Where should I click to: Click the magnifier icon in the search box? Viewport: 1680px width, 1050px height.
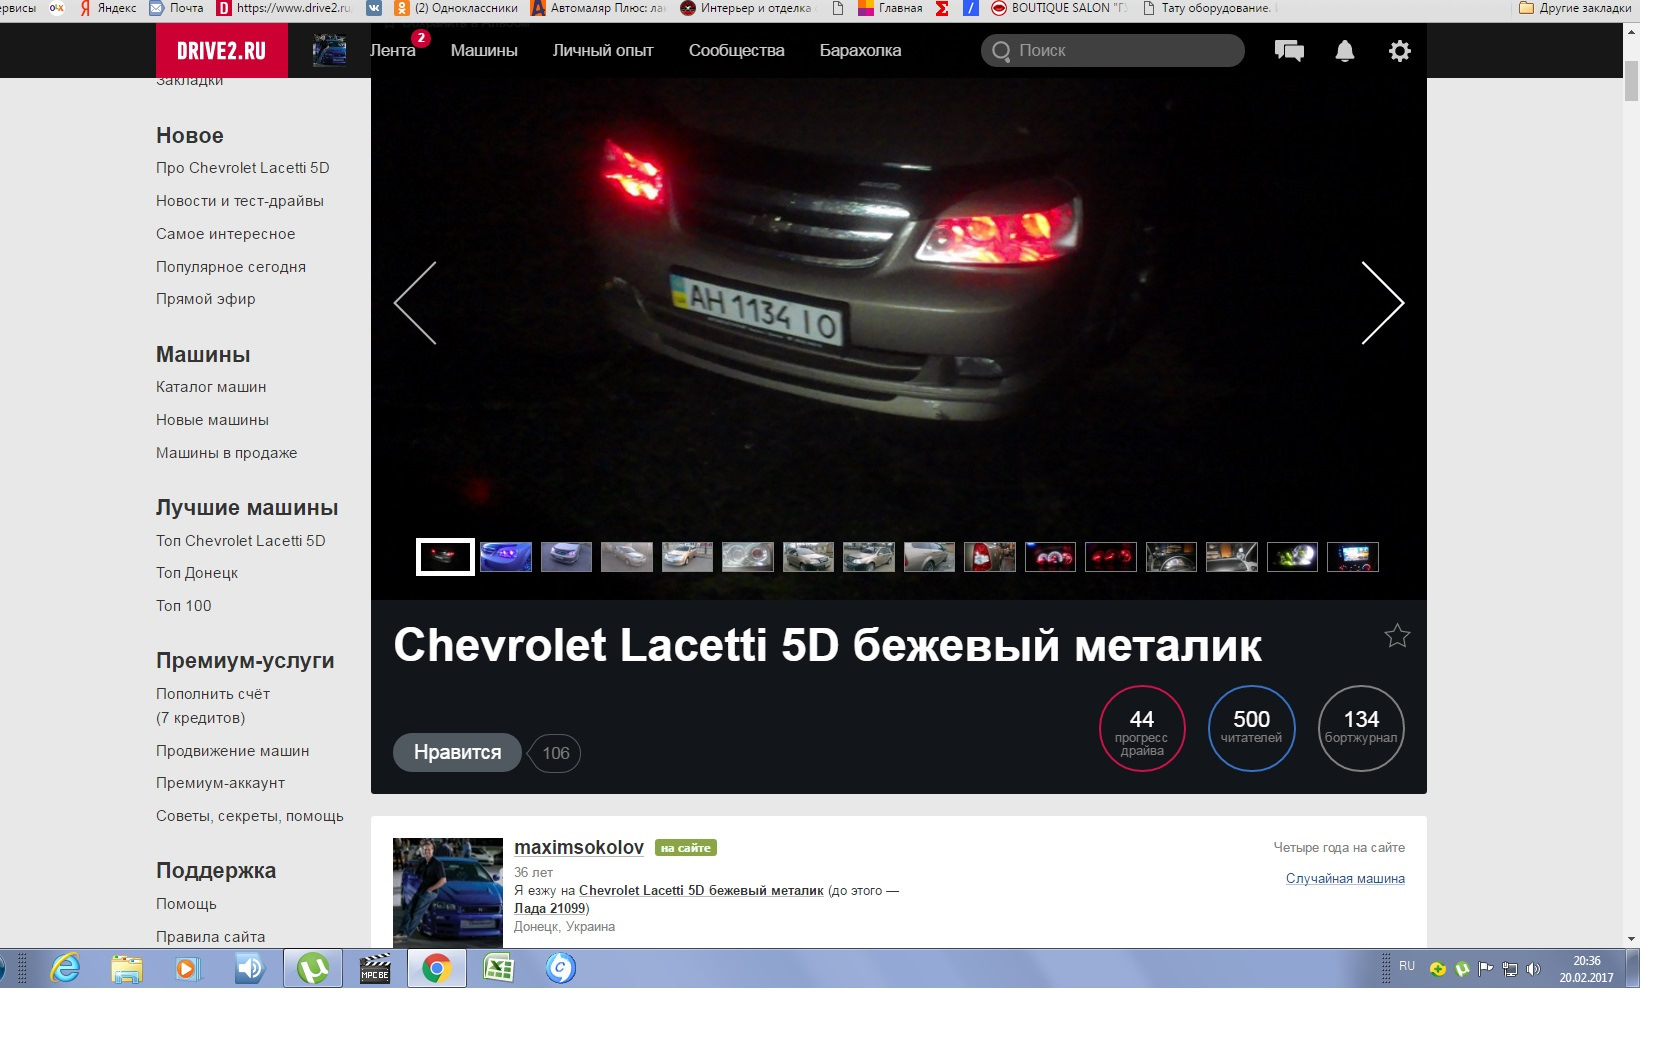click(1001, 51)
